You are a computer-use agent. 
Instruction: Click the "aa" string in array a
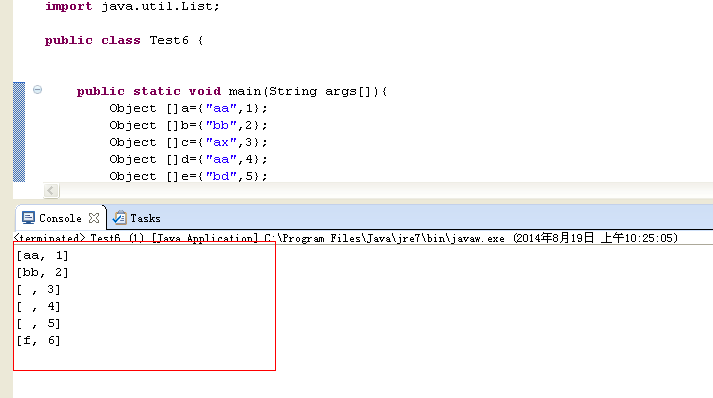tap(221, 108)
